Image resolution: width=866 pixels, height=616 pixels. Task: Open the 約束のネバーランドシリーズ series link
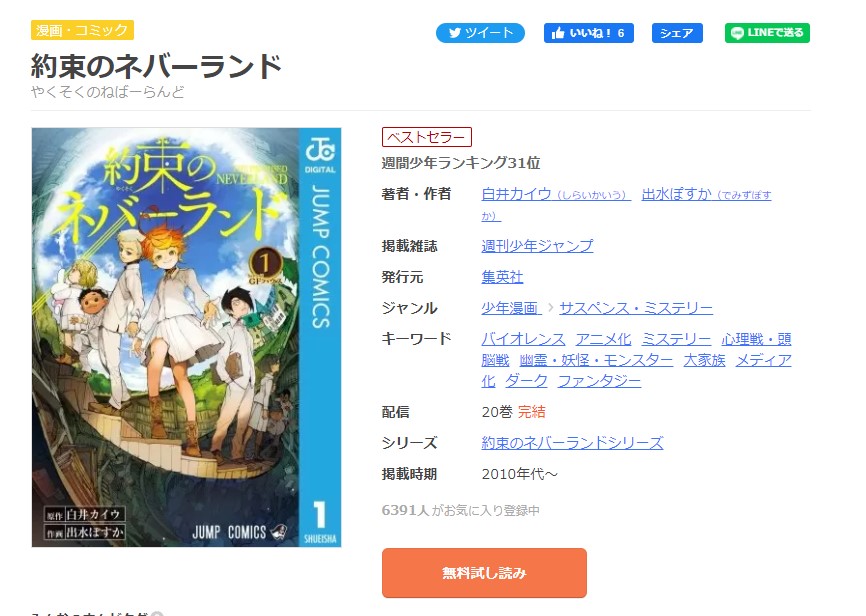pyautogui.click(x=572, y=443)
